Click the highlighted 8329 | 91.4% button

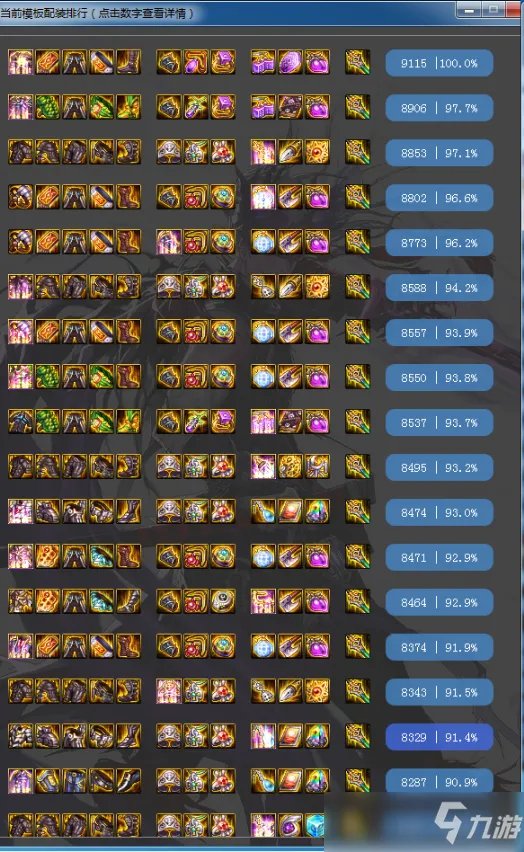tap(439, 737)
